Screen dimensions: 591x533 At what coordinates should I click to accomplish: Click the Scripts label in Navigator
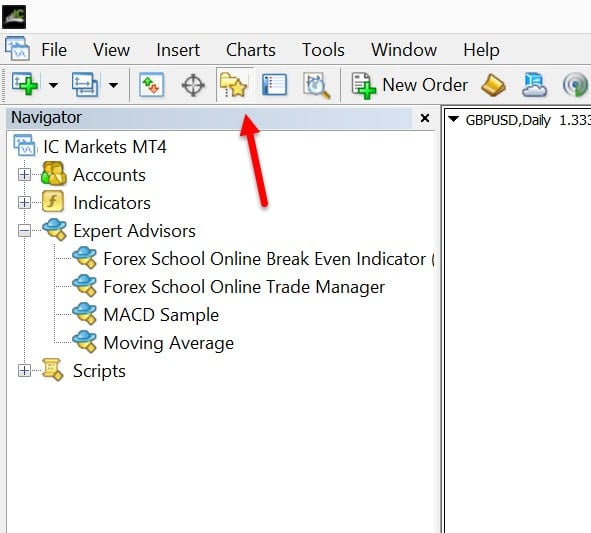pyautogui.click(x=99, y=371)
